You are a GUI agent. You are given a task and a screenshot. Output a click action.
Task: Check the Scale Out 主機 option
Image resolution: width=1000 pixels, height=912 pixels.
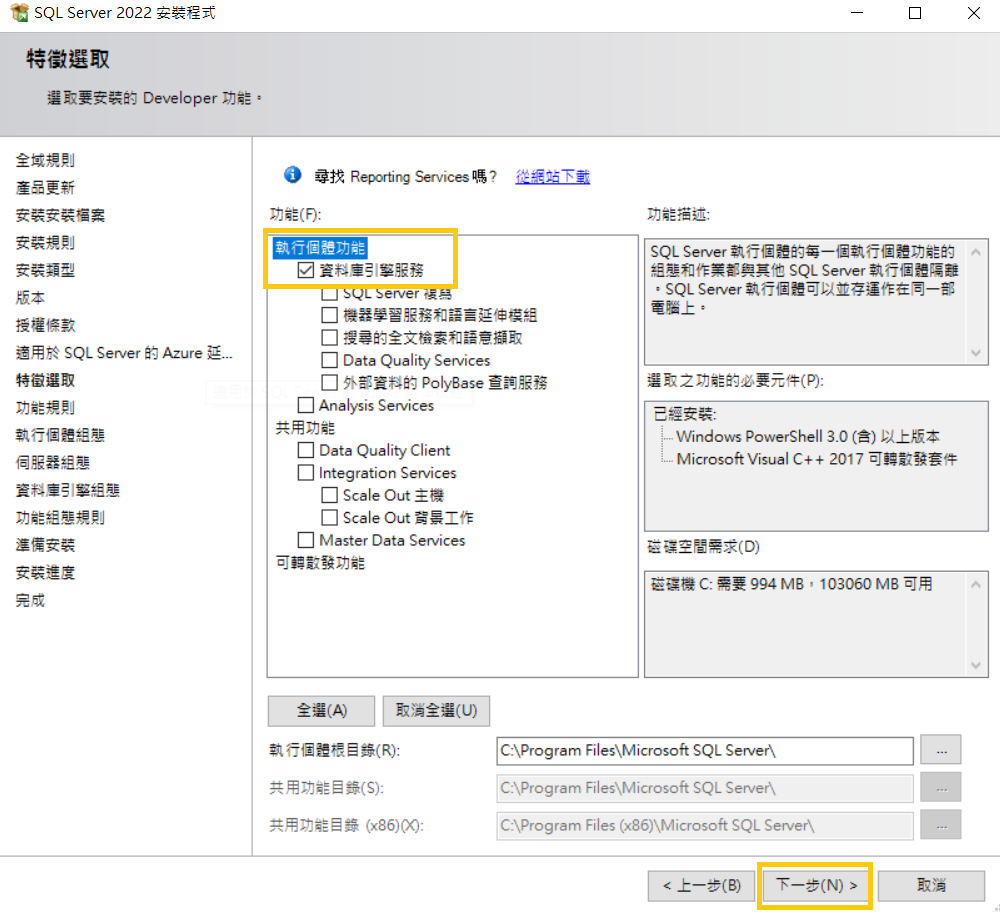(x=330, y=495)
